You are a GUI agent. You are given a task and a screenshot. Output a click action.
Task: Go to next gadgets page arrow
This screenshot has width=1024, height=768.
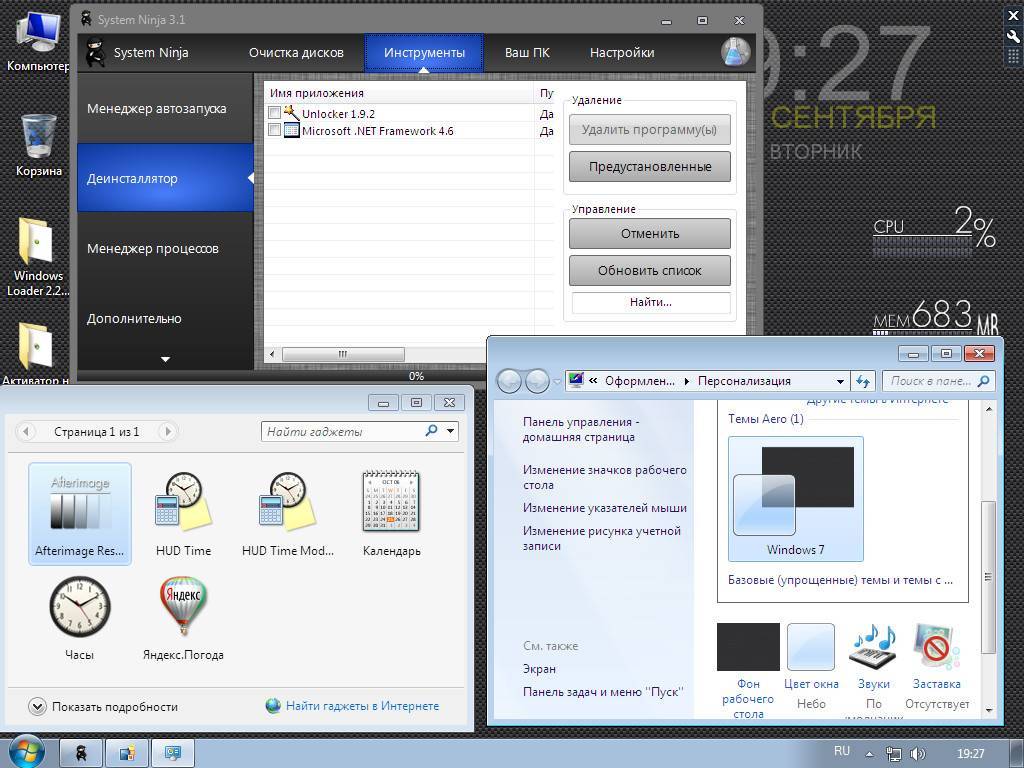tap(167, 431)
